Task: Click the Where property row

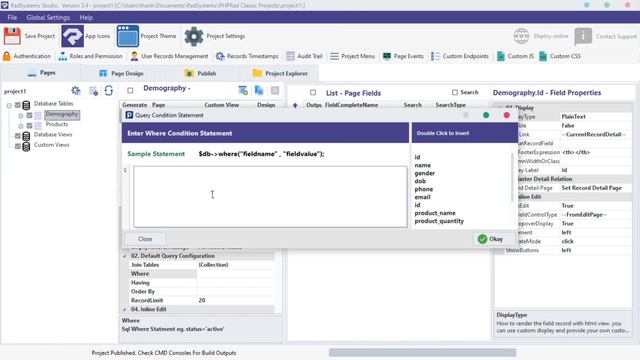Action: [202, 274]
